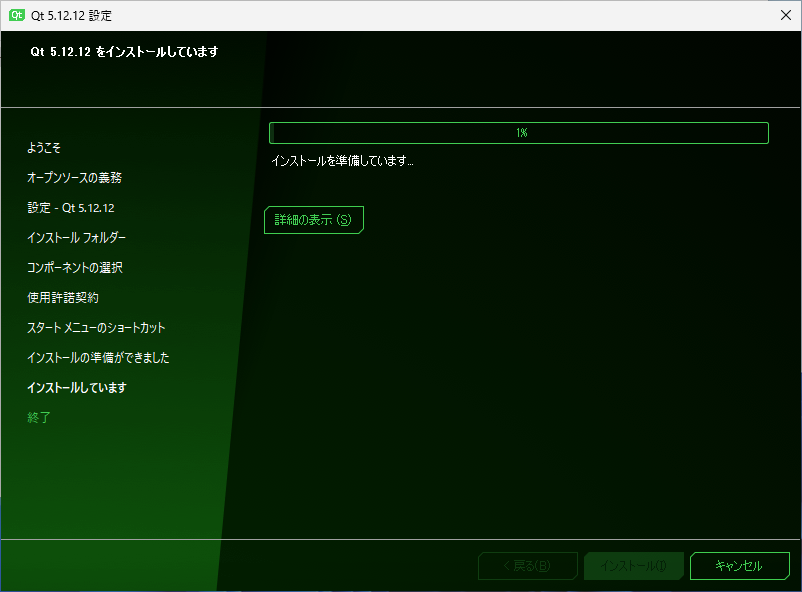Screen dimensions: 802x592
Task: Select the オープンソースの義務 step
Action: pyautogui.click(x=75, y=178)
